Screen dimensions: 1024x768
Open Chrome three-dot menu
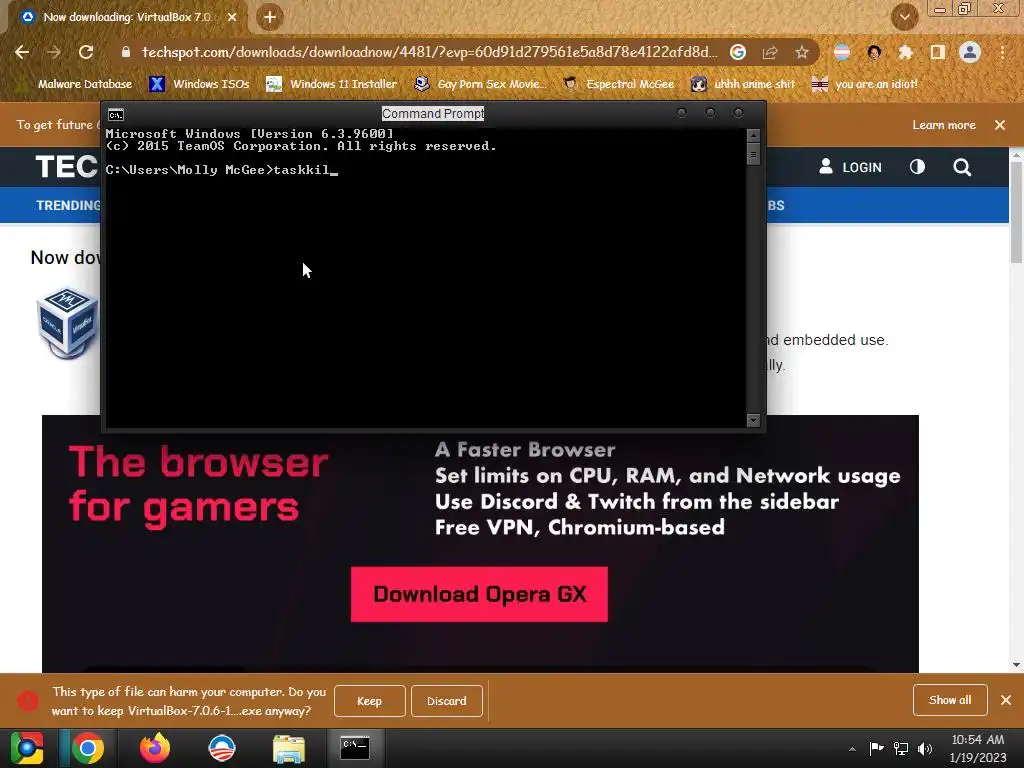click(x=1002, y=52)
